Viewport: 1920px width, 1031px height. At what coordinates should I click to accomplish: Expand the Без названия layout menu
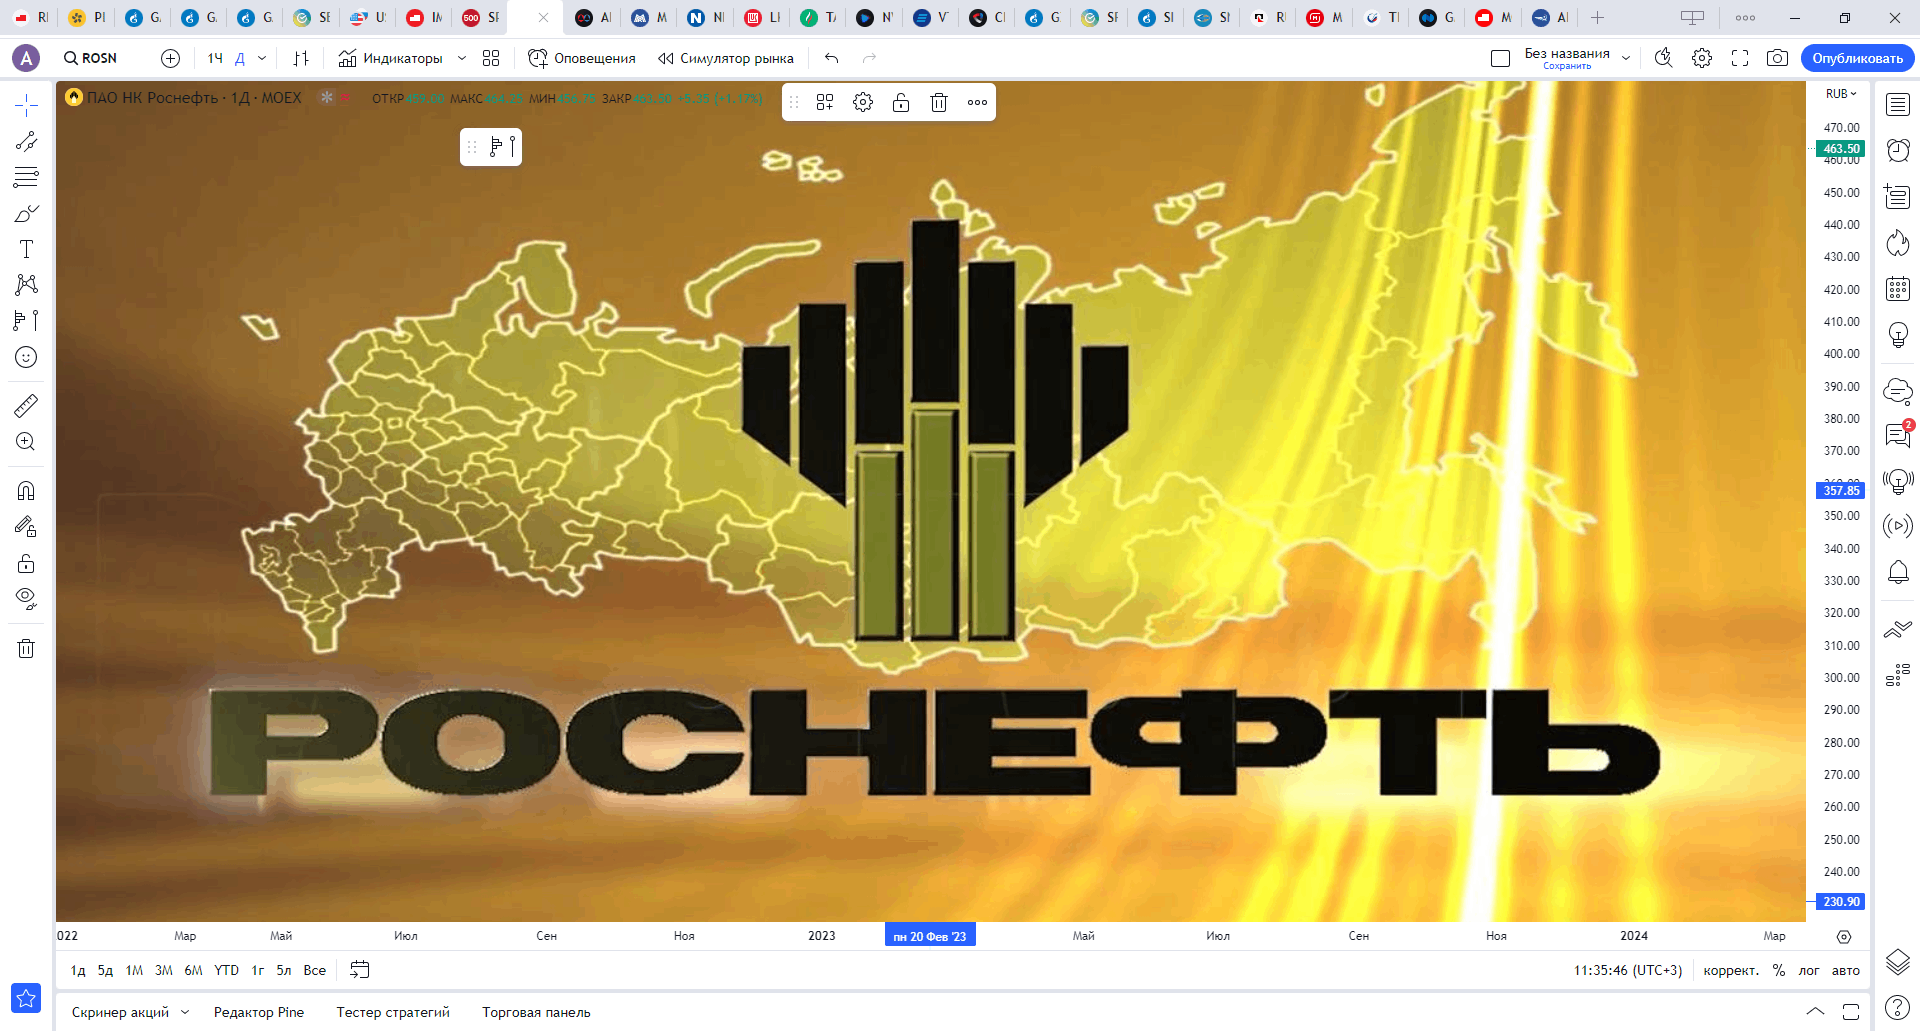point(1626,58)
